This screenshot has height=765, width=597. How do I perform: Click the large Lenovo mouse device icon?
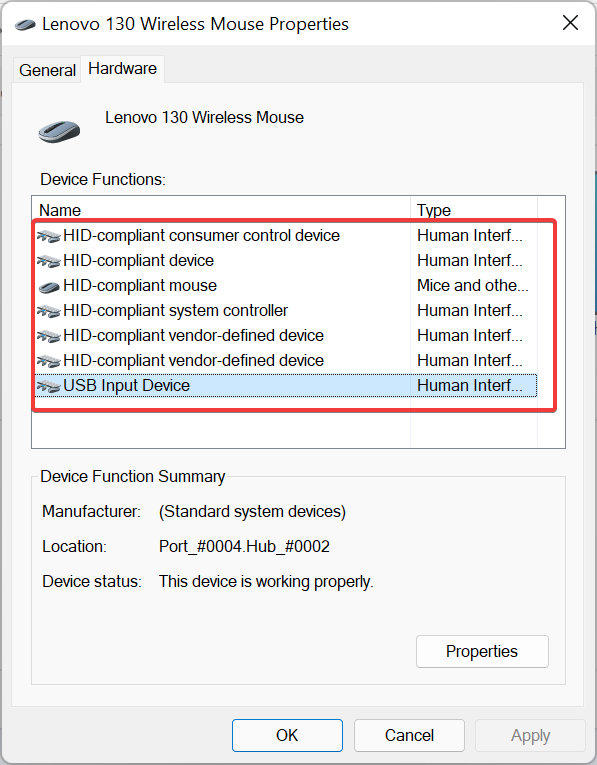[x=59, y=132]
